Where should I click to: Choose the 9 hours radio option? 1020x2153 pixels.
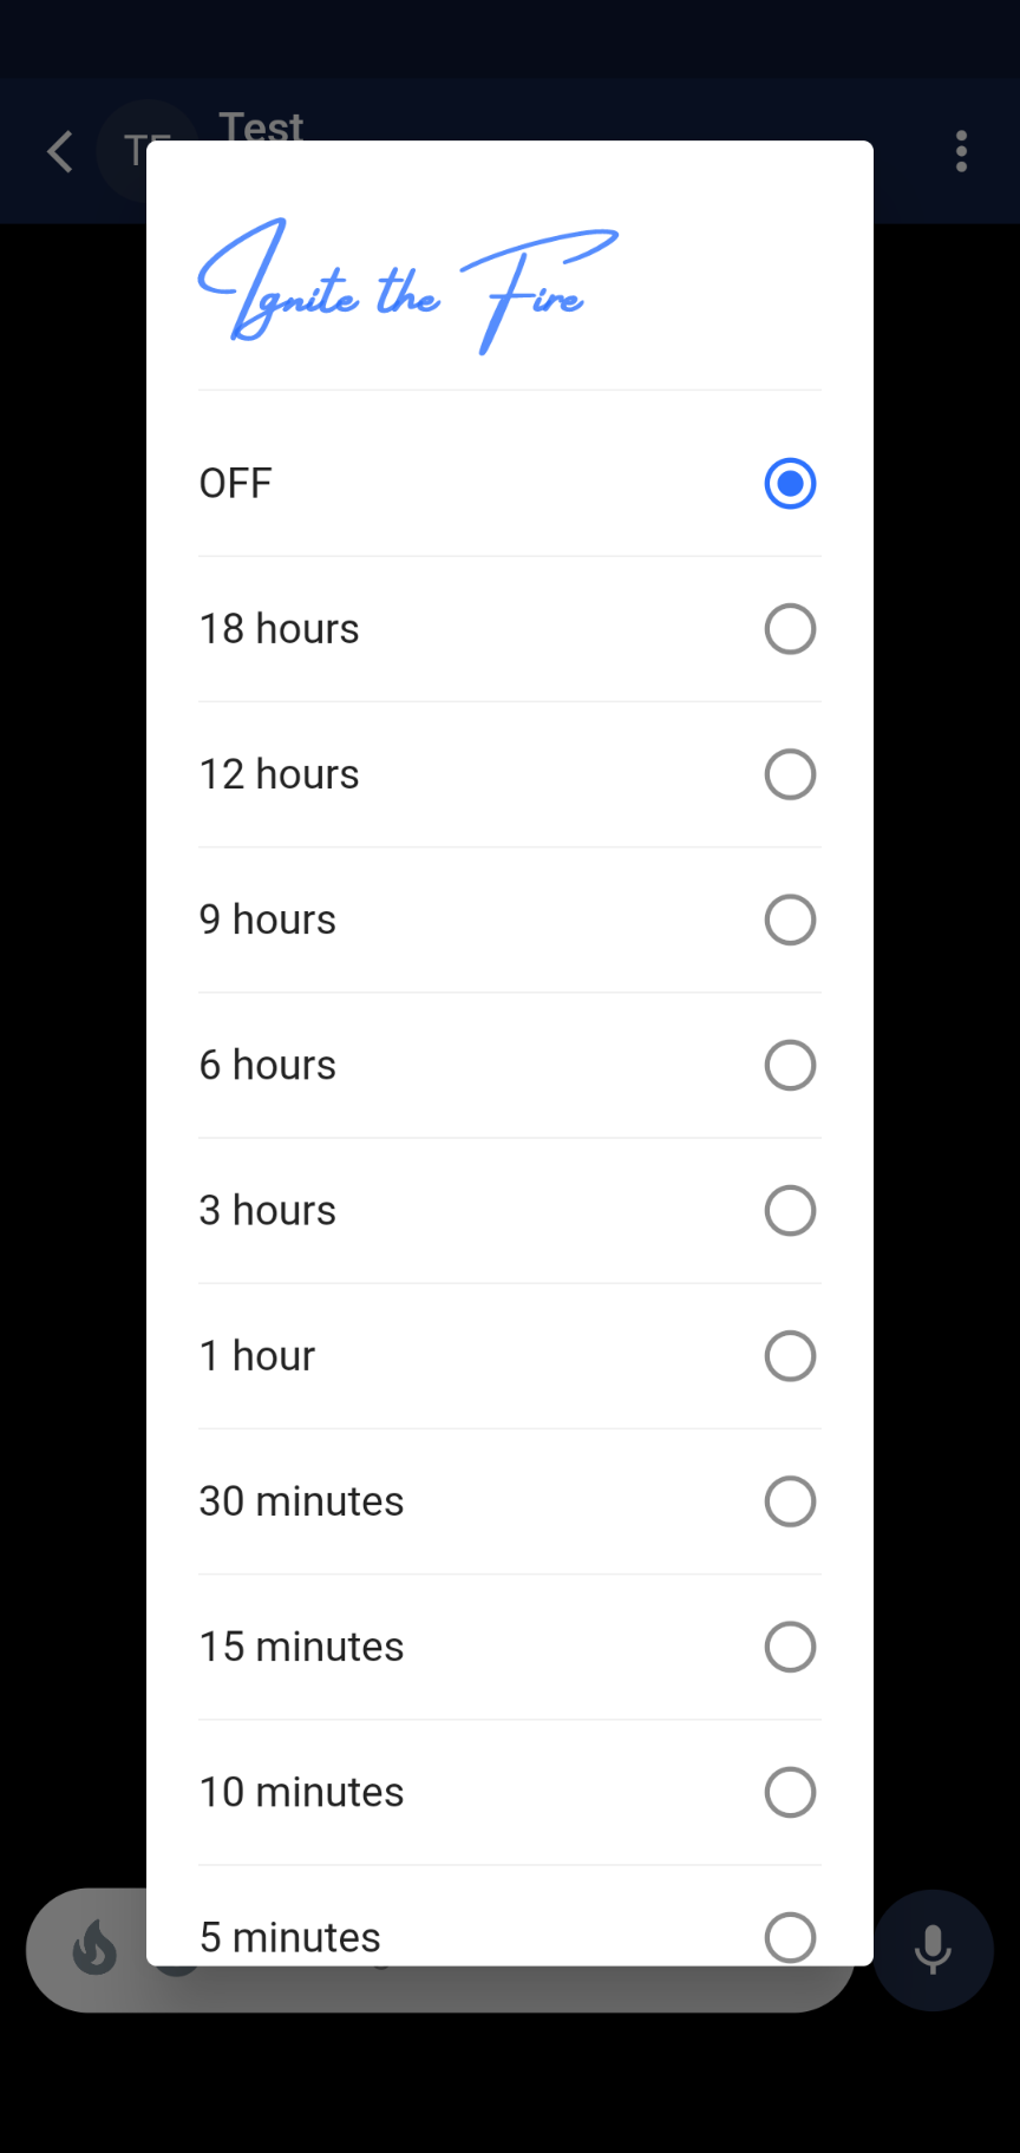tap(790, 920)
